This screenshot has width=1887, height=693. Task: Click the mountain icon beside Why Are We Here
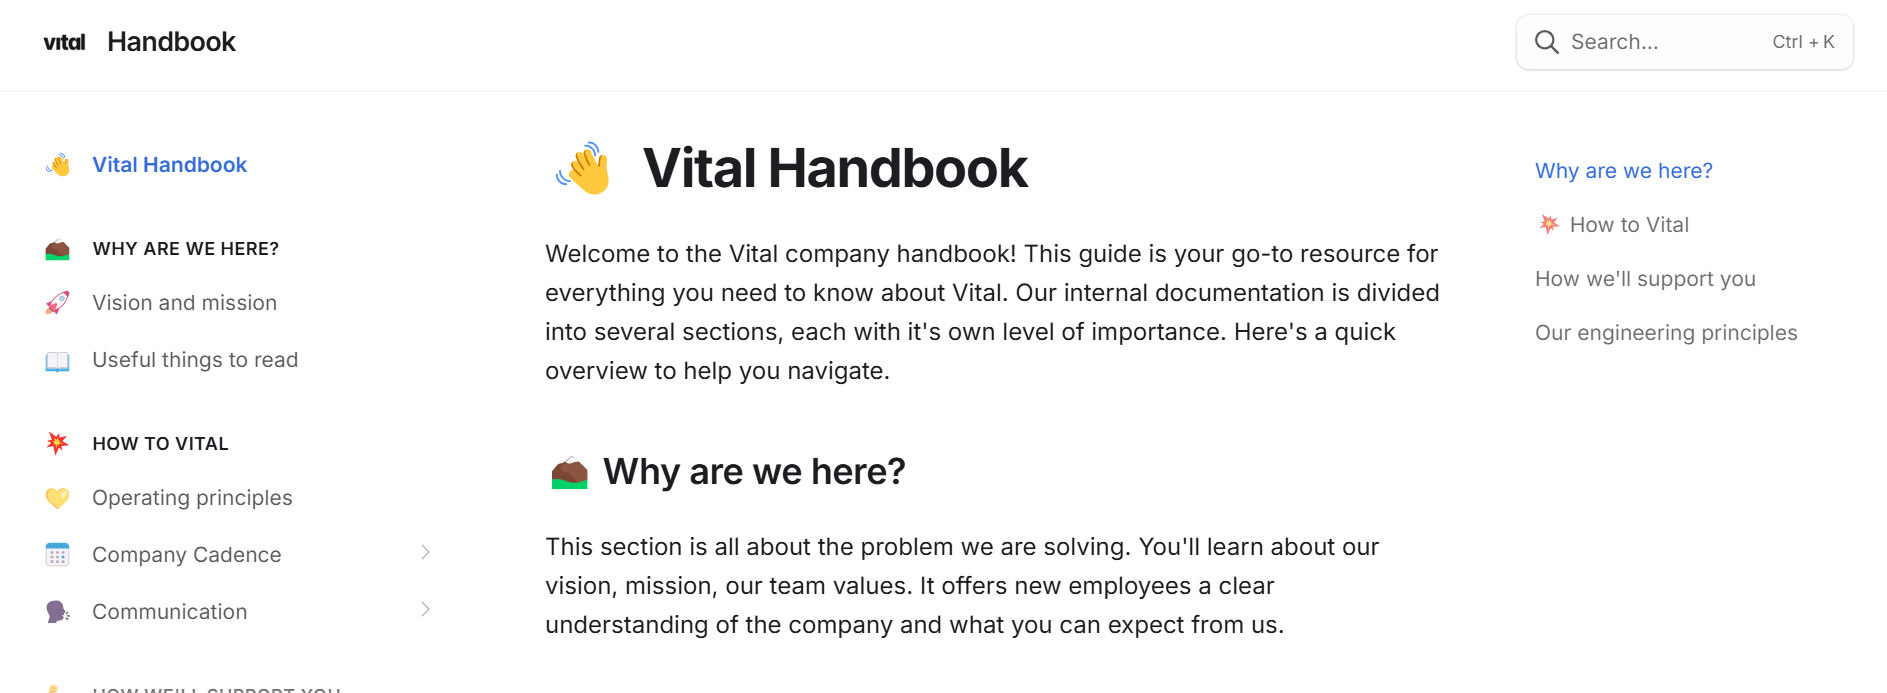(58, 249)
